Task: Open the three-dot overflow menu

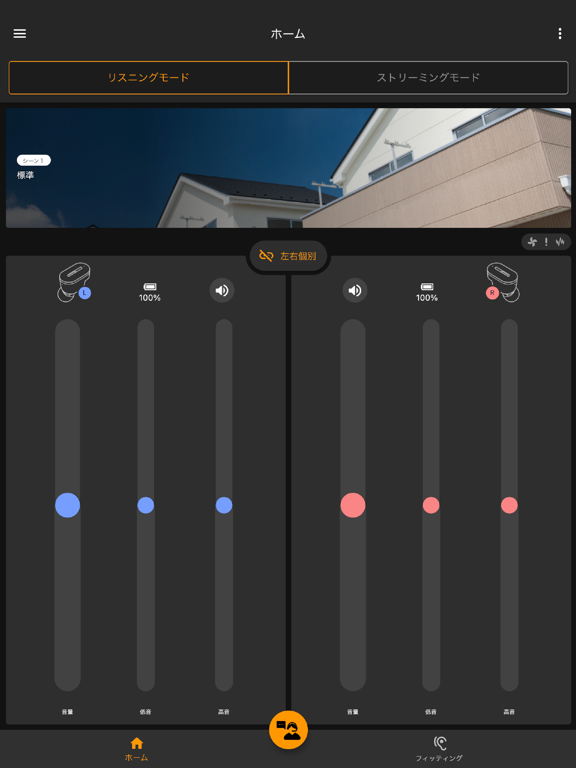Action: pos(560,33)
